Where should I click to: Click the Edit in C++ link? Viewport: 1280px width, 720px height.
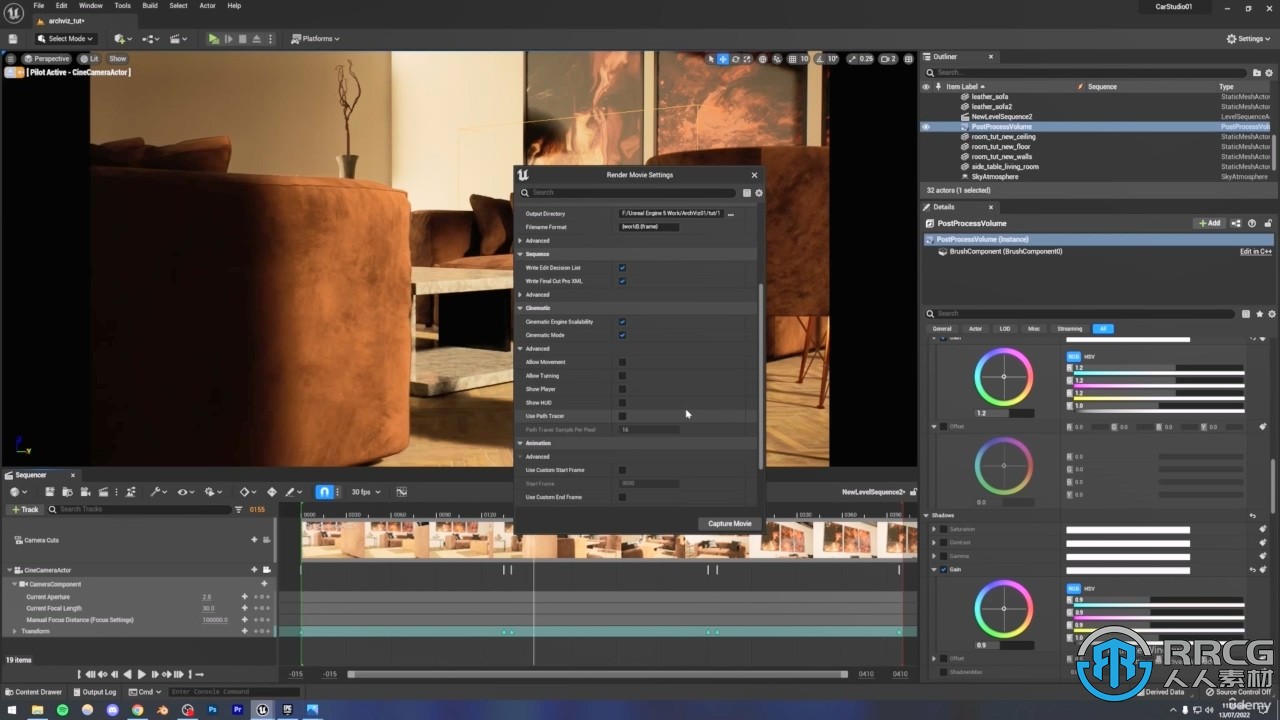tap(1257, 252)
